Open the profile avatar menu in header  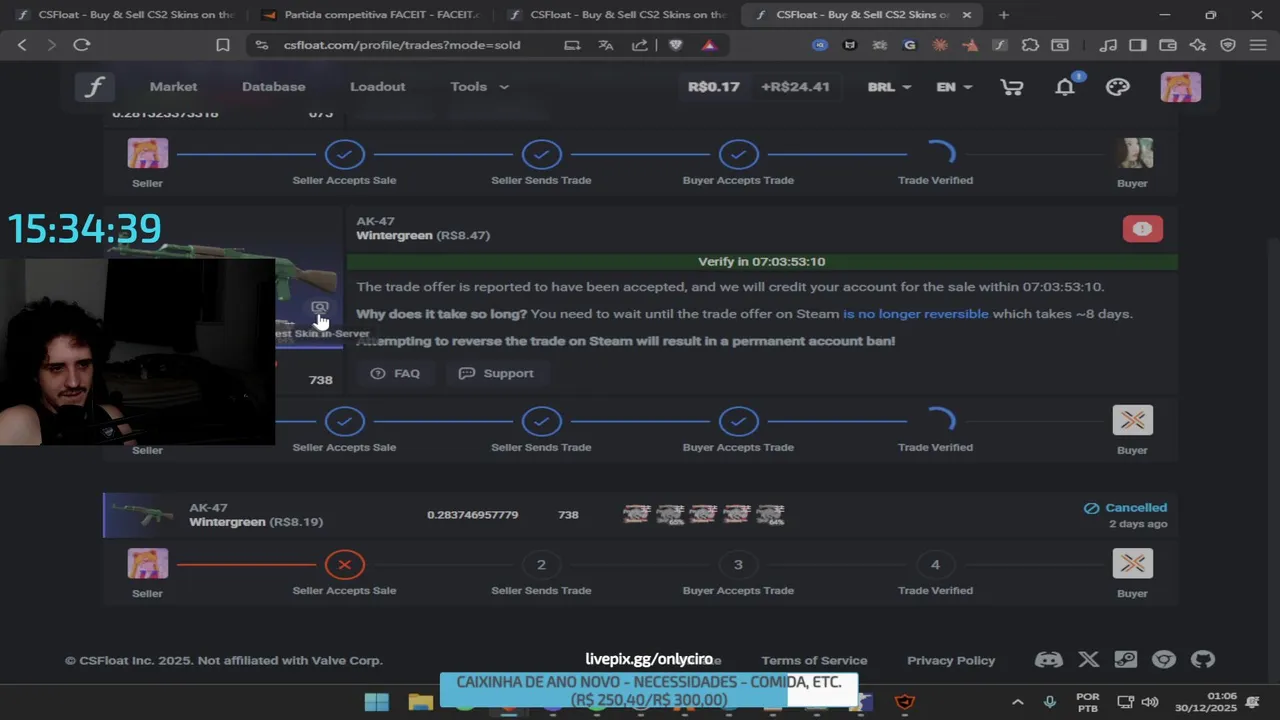point(1180,87)
